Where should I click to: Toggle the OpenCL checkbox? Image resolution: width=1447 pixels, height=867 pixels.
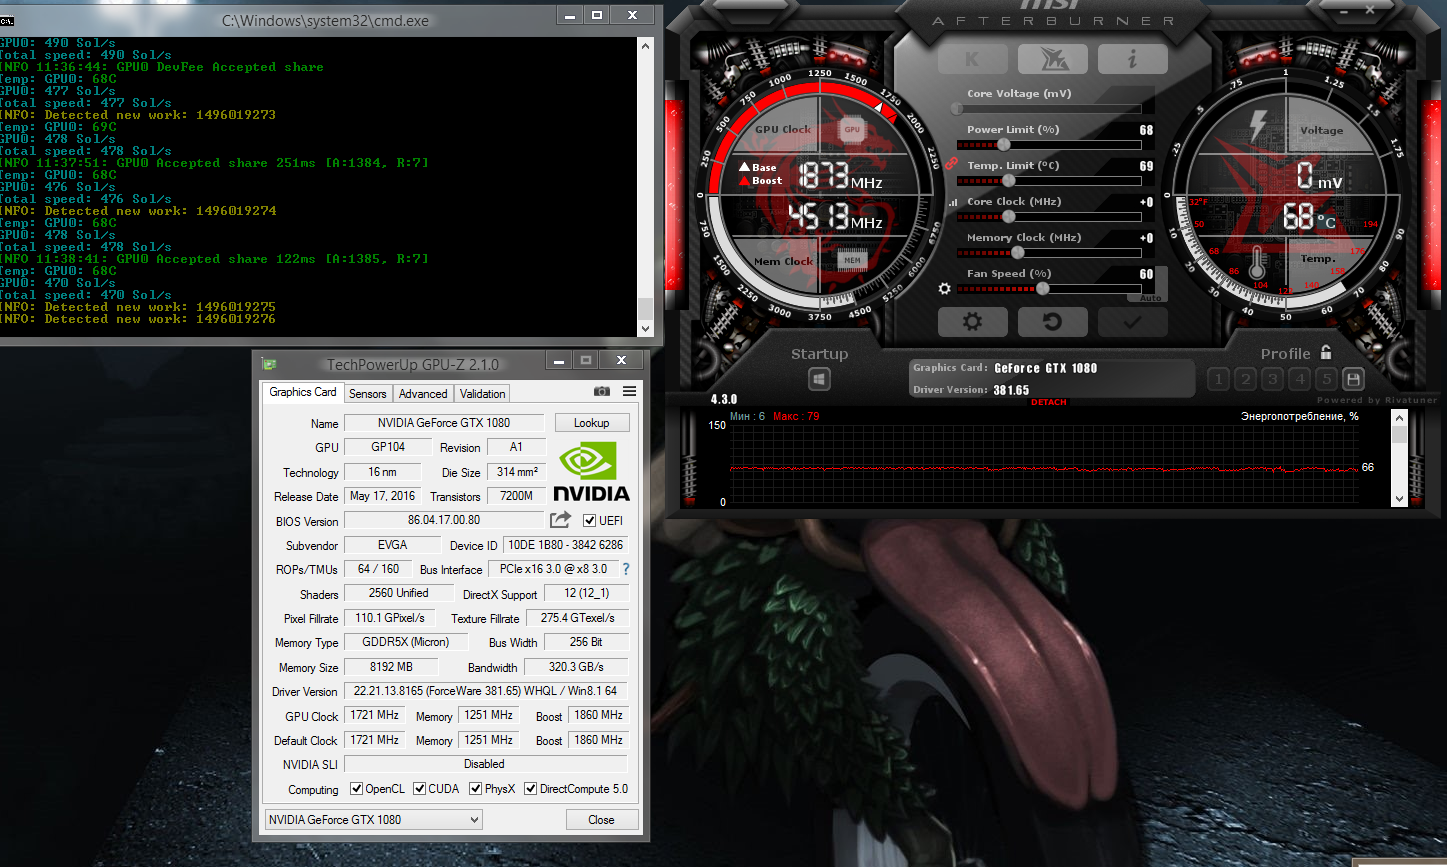point(356,789)
